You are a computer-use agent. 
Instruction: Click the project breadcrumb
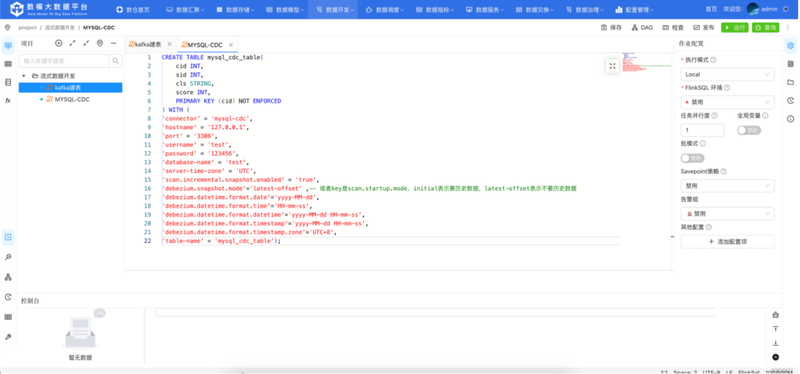click(28, 28)
